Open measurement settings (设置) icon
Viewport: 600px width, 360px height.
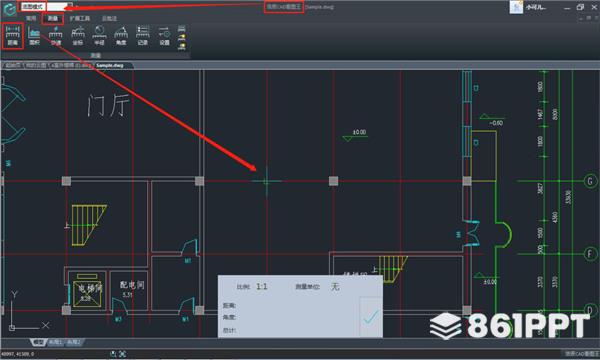(164, 36)
